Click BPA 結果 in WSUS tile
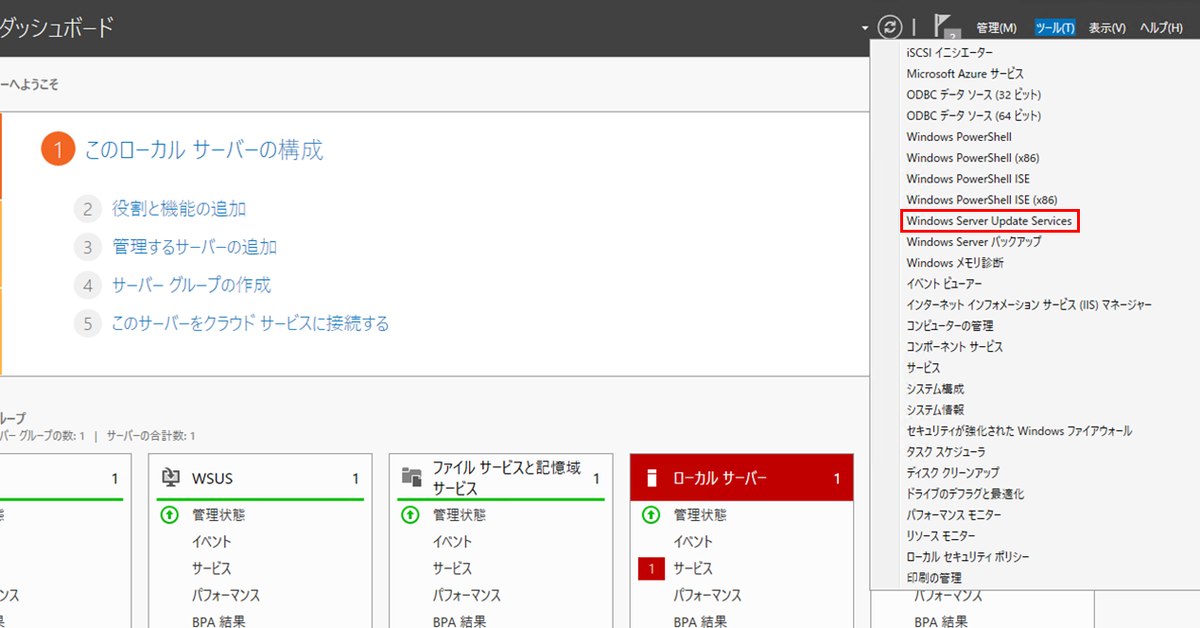 (x=218, y=621)
